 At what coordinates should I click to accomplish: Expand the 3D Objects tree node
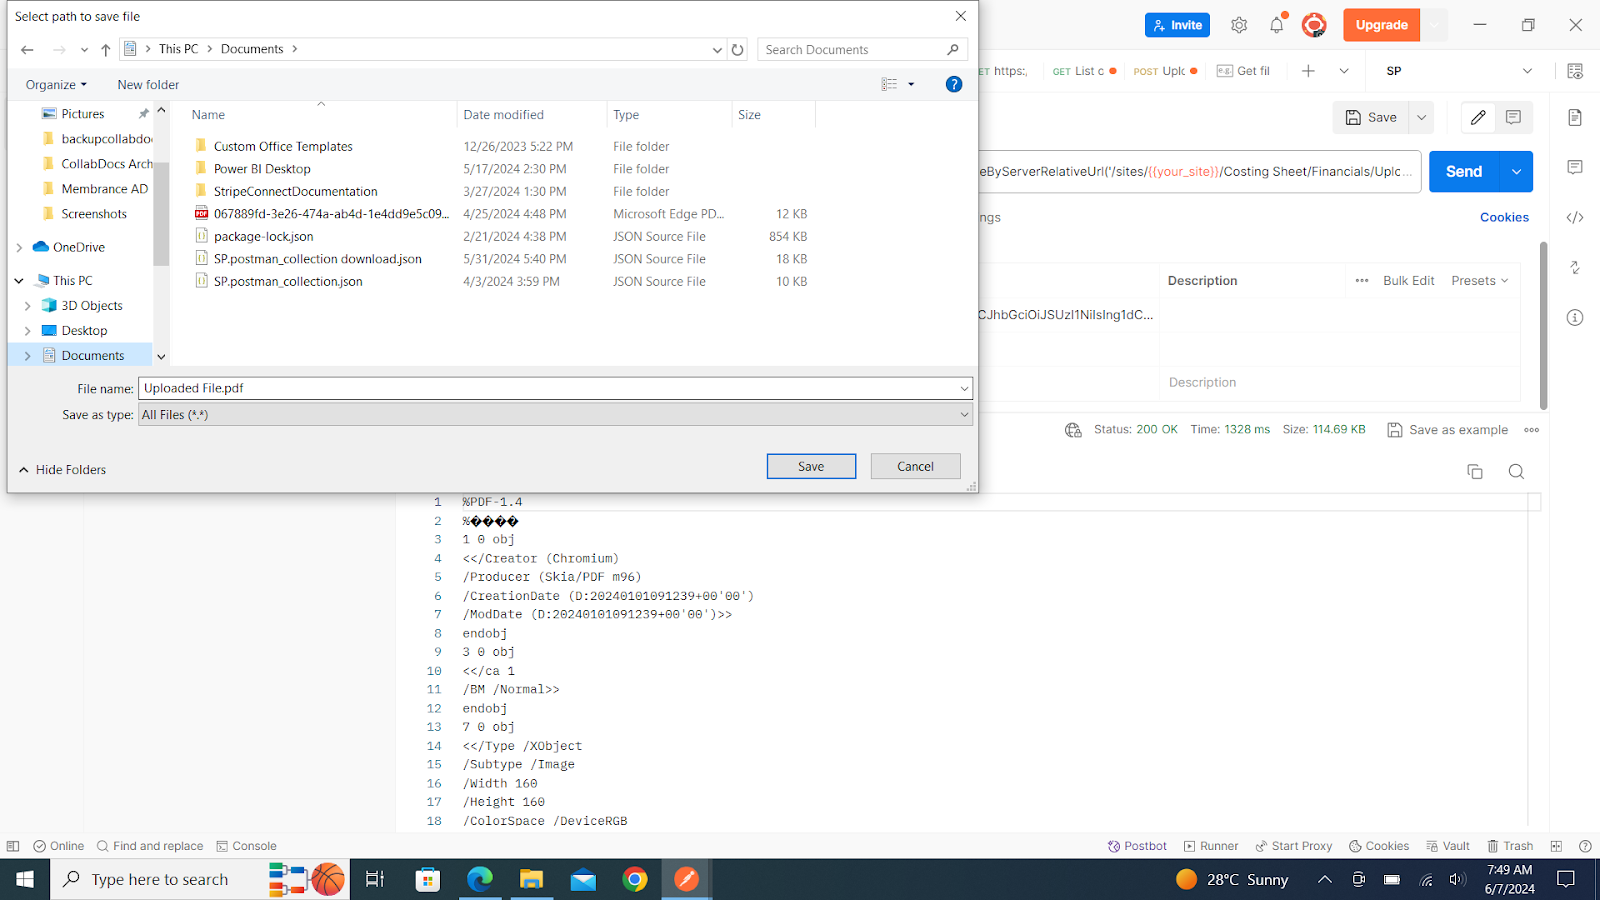coord(27,306)
